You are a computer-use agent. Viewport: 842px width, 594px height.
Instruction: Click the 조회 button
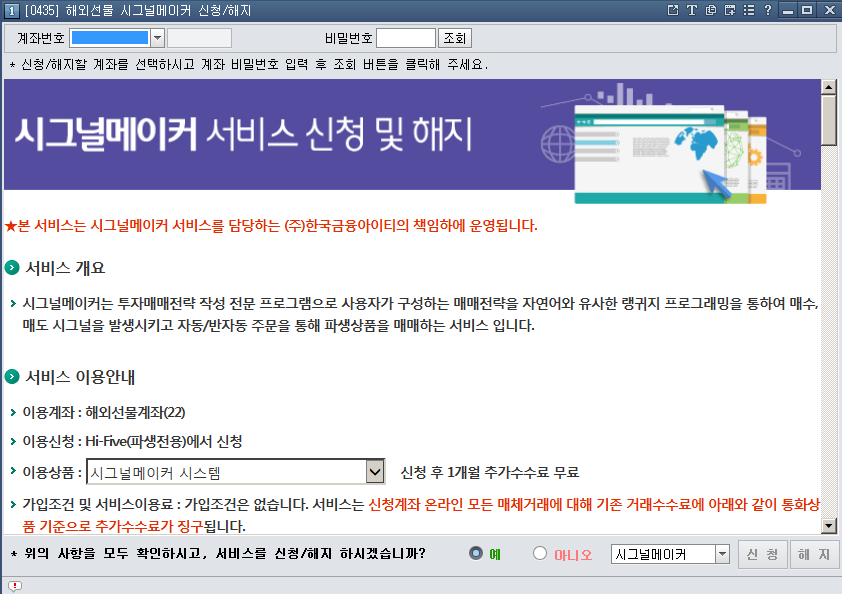coord(454,38)
